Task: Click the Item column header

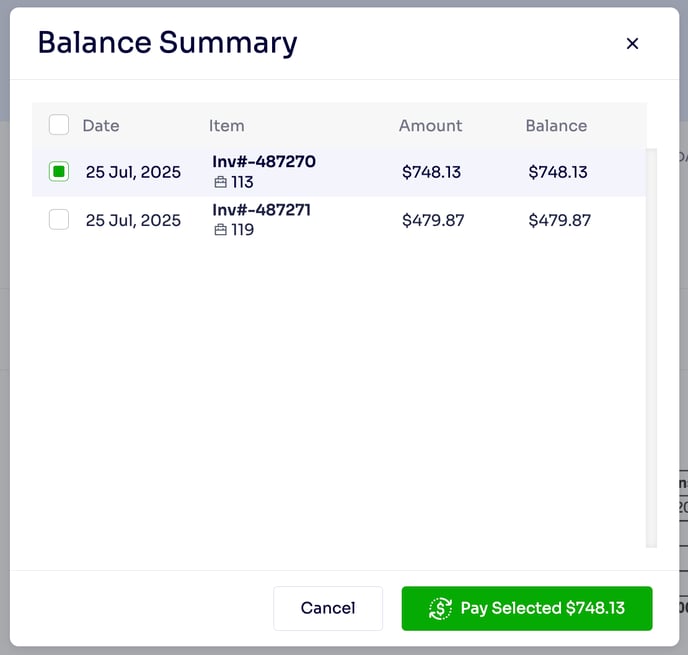Action: [226, 126]
